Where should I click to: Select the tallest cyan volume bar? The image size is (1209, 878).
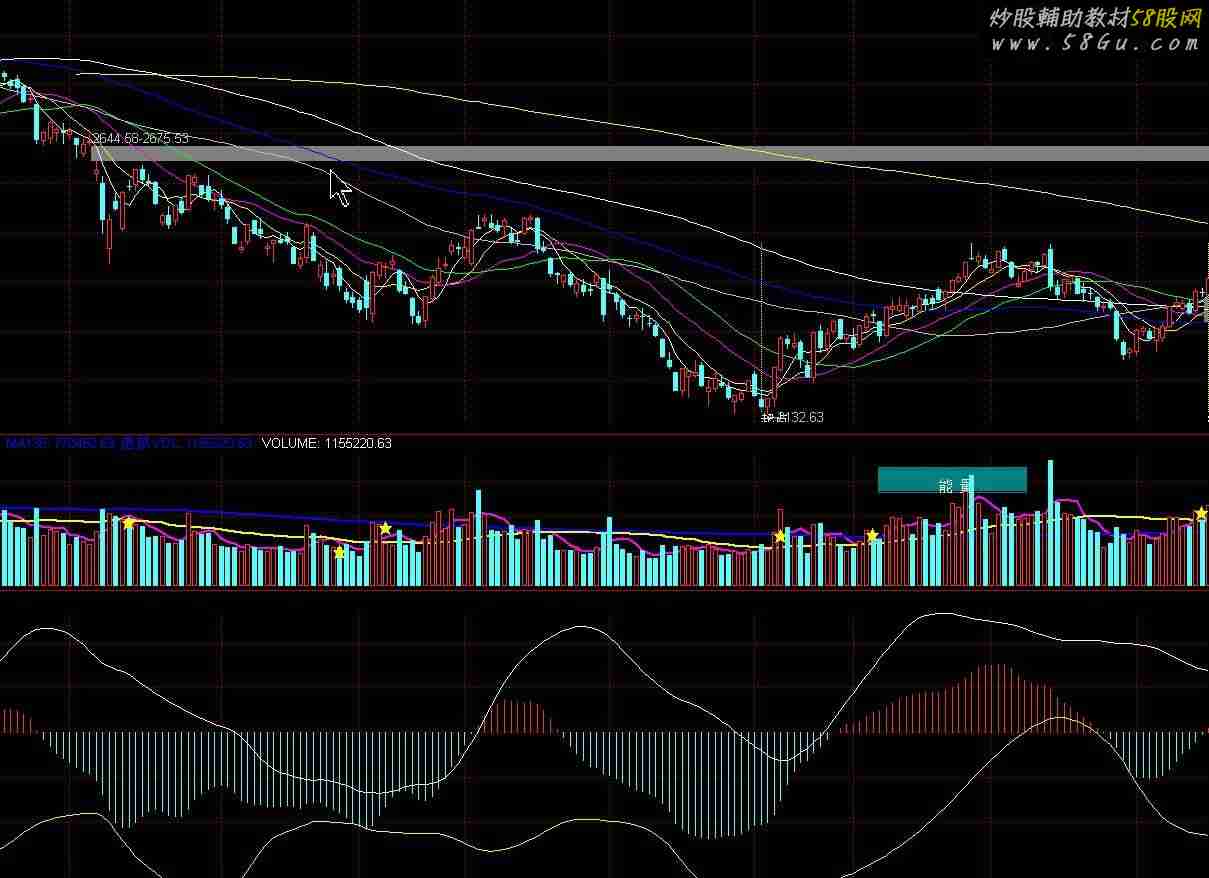tap(1050, 523)
